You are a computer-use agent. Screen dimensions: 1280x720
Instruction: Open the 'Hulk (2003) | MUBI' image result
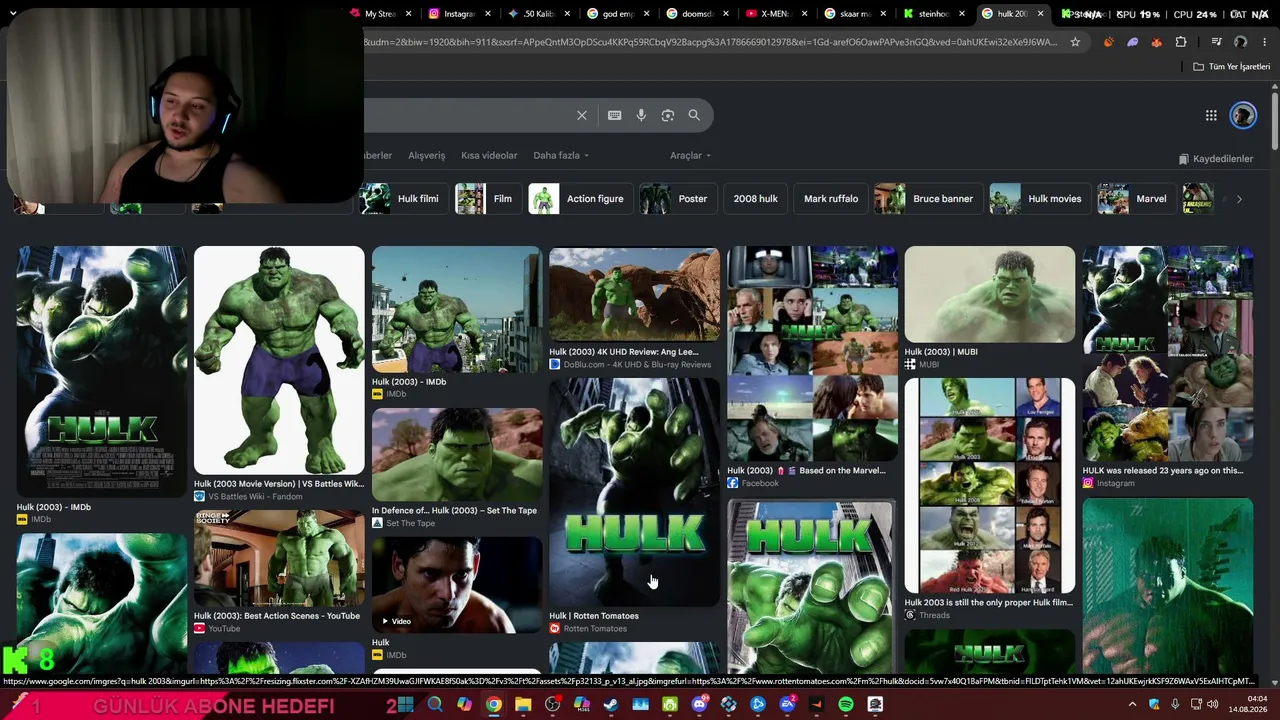tap(990, 294)
